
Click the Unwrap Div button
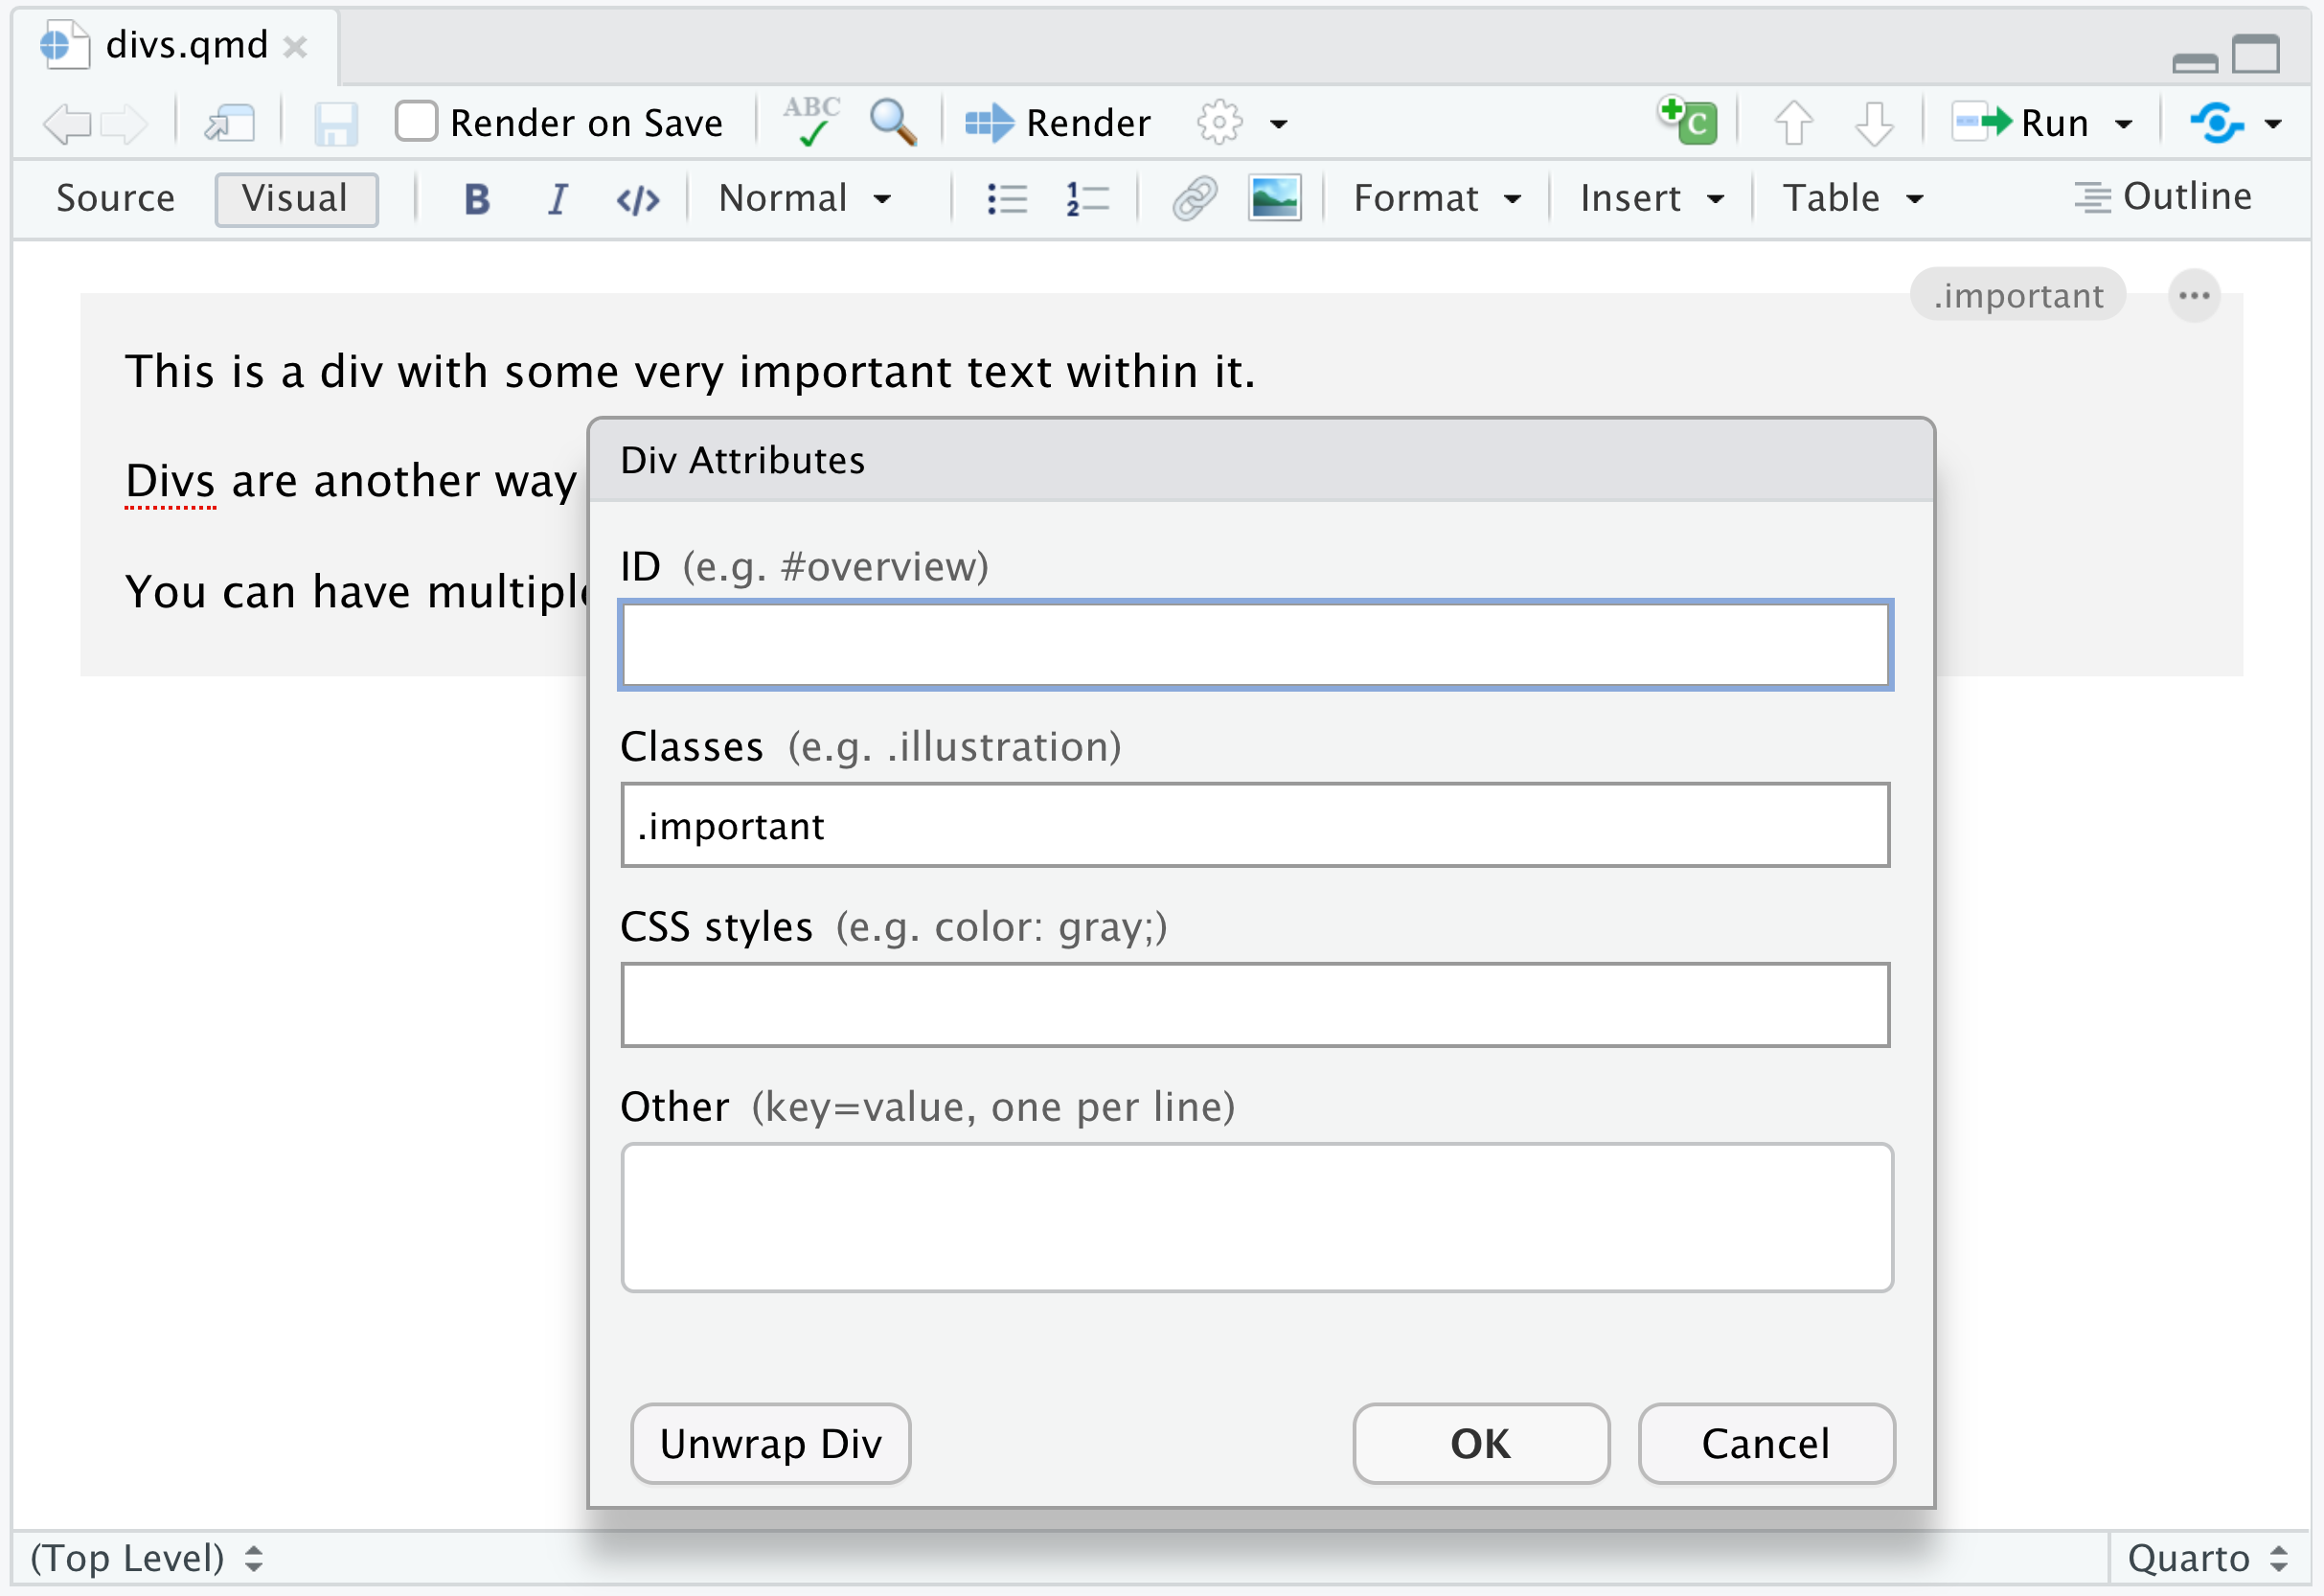(770, 1444)
